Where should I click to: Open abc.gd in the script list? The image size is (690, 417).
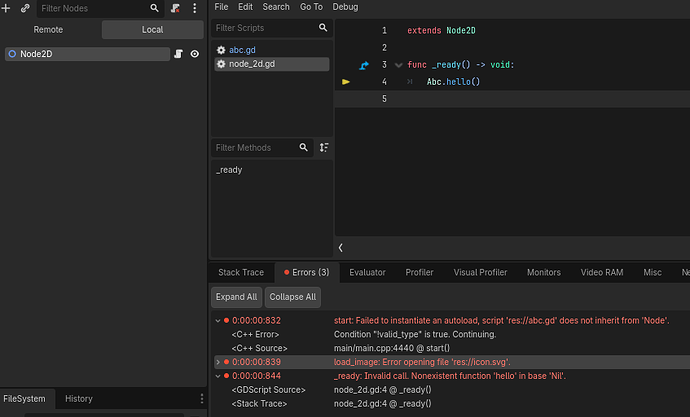coord(272,50)
